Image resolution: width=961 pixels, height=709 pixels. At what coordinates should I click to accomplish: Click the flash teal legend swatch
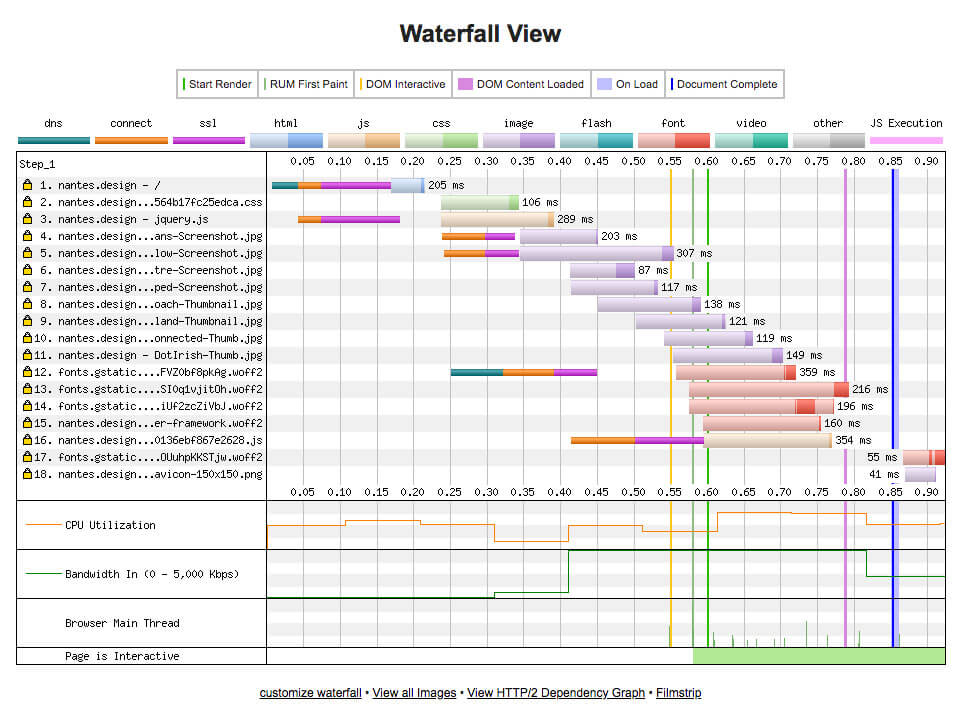(596, 140)
